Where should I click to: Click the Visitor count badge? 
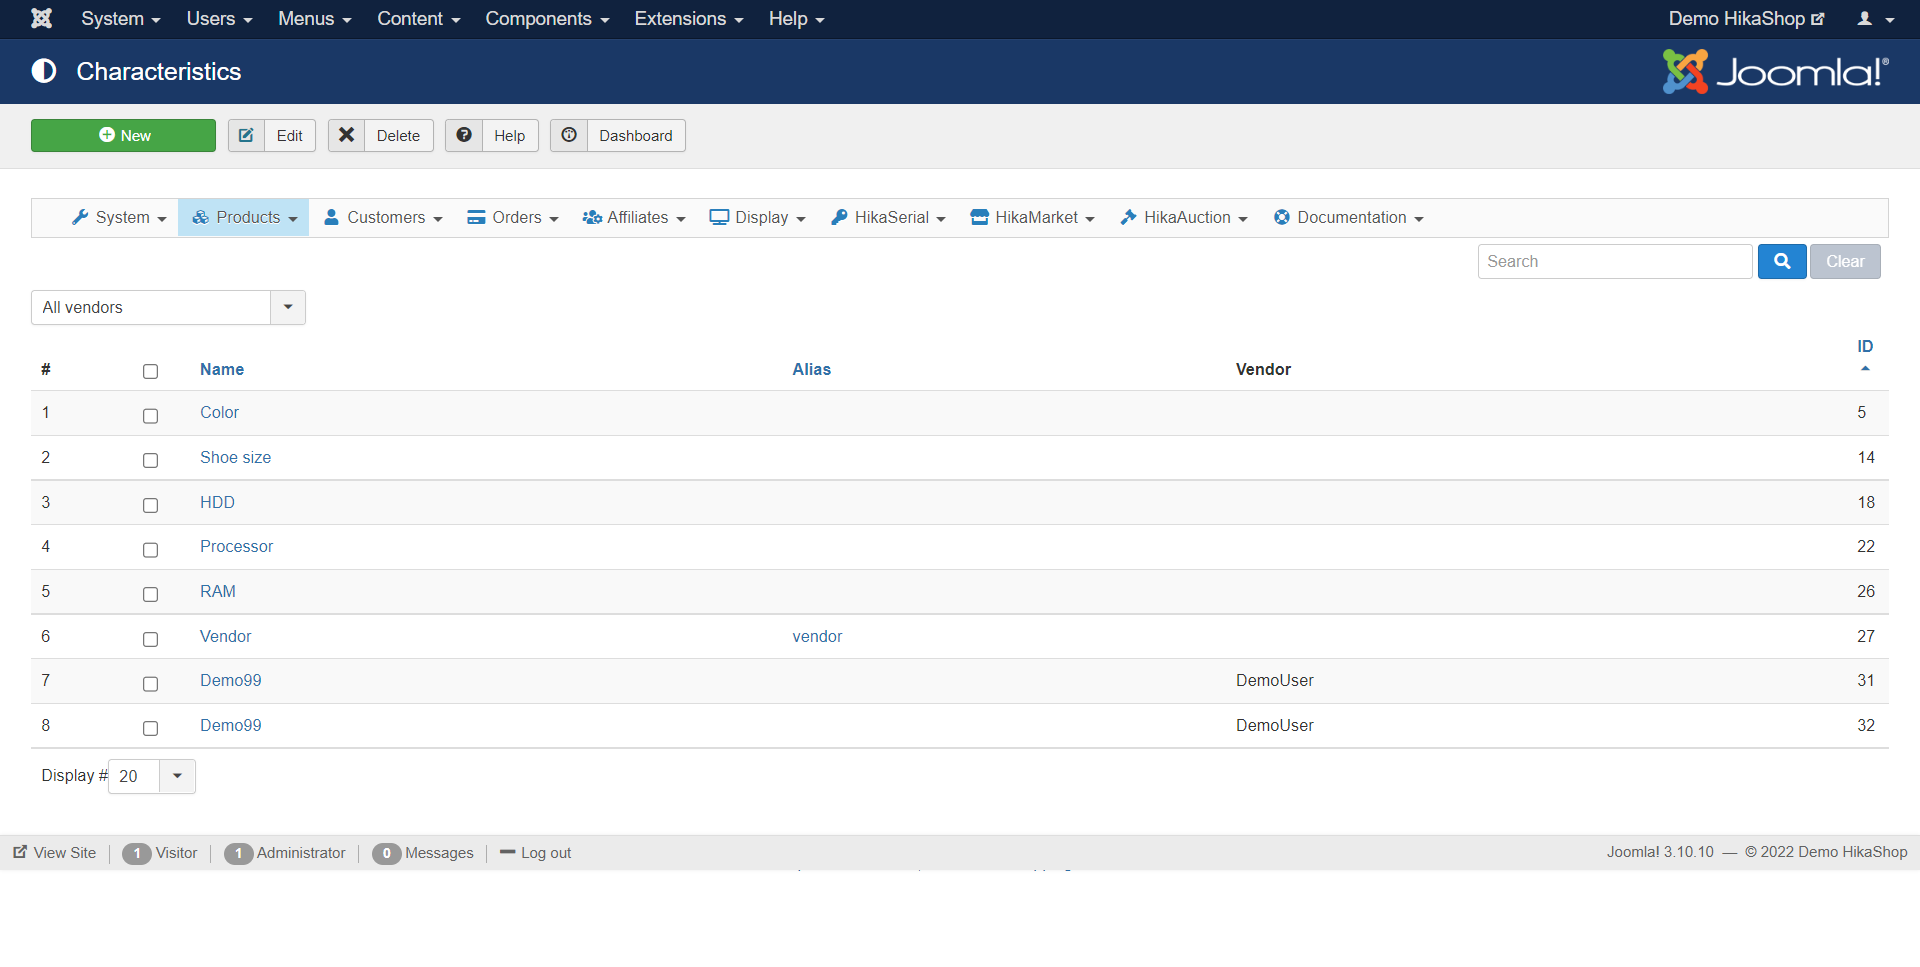coord(137,853)
